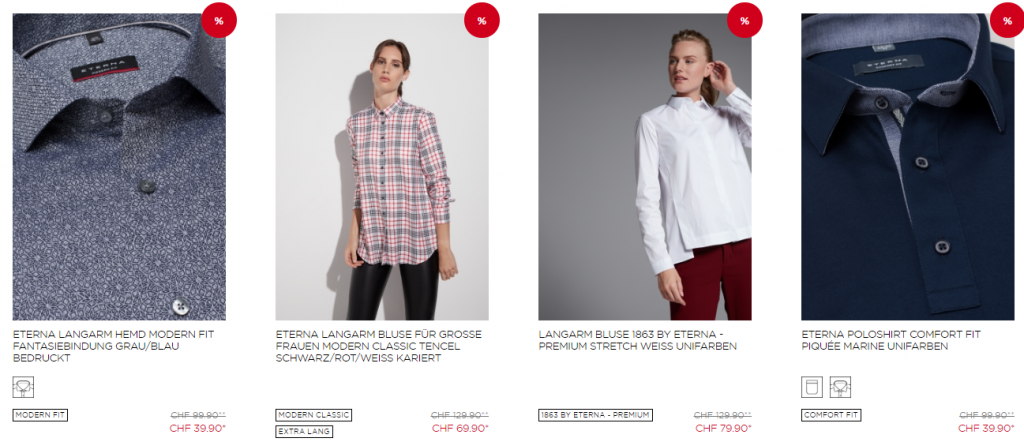Click the CHF 69.90 sale price
This screenshot has width=1024, height=442.
coord(460,428)
